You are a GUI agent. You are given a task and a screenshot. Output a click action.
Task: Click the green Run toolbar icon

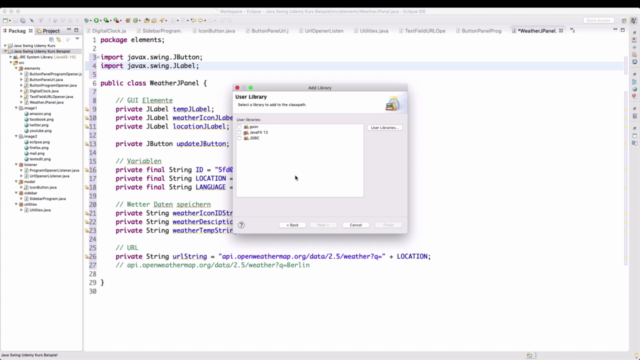[97, 20]
